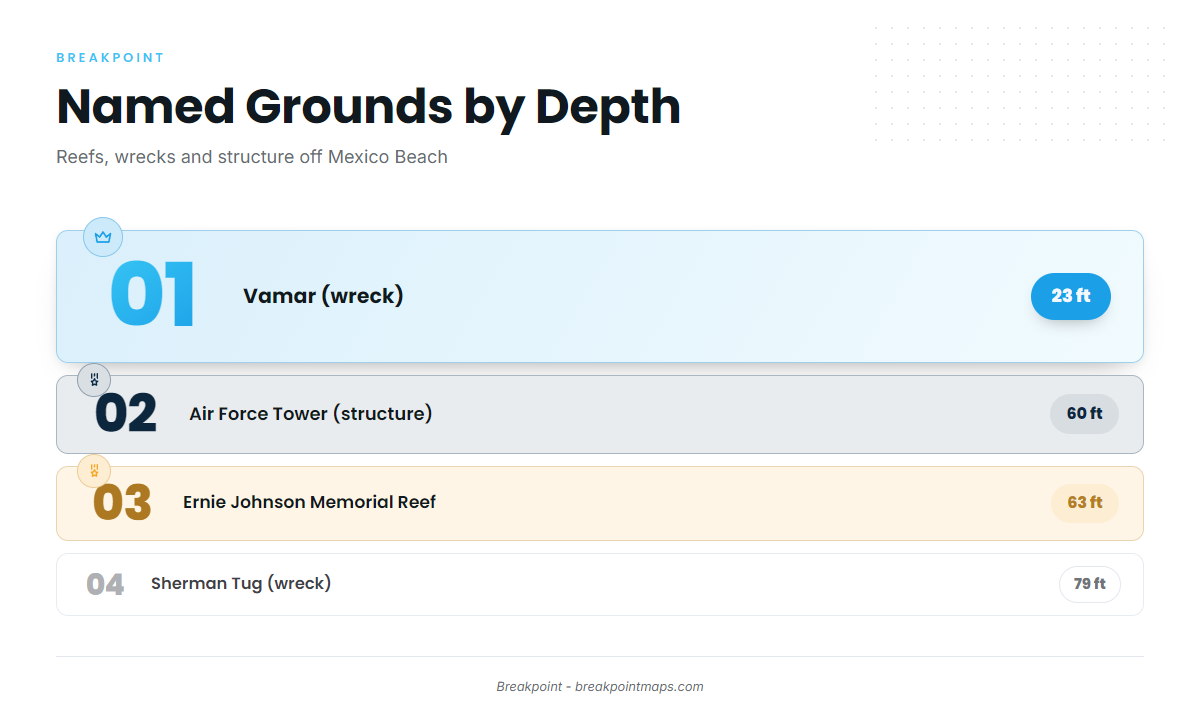
Task: Click the Mexico Beach subtitle text
Action: 252,157
